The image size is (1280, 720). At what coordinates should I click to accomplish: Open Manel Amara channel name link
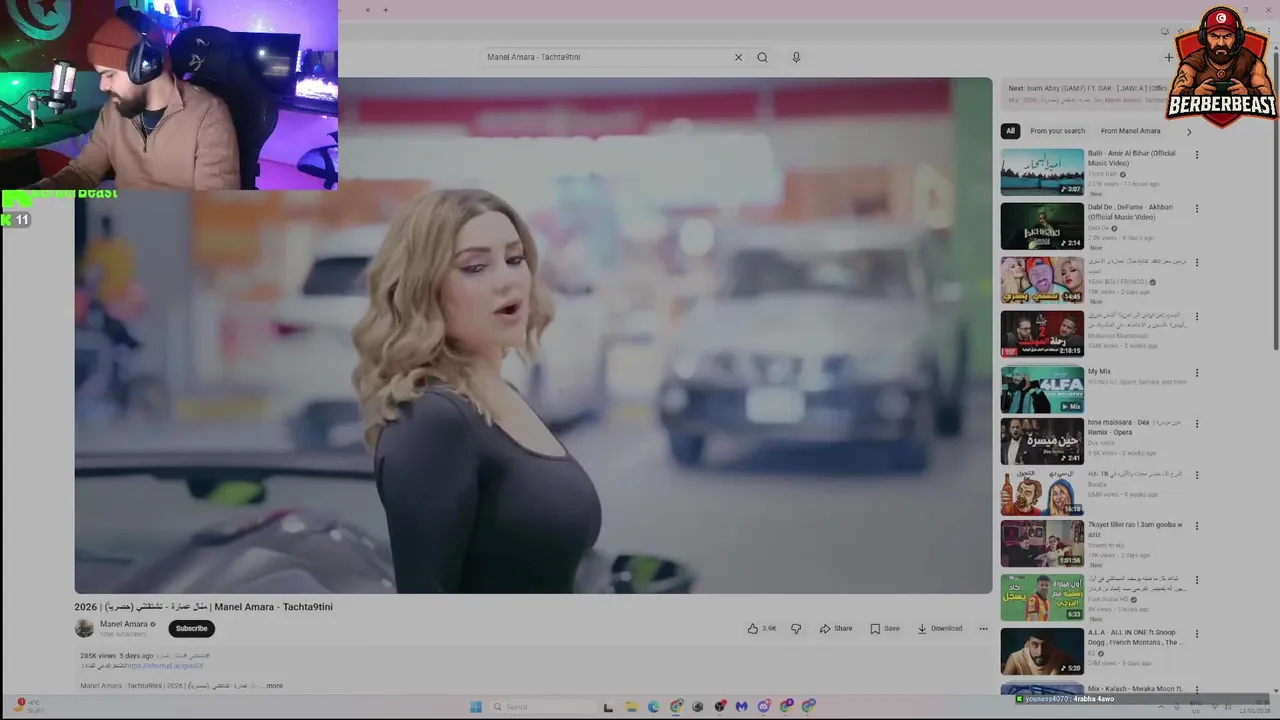(x=124, y=624)
